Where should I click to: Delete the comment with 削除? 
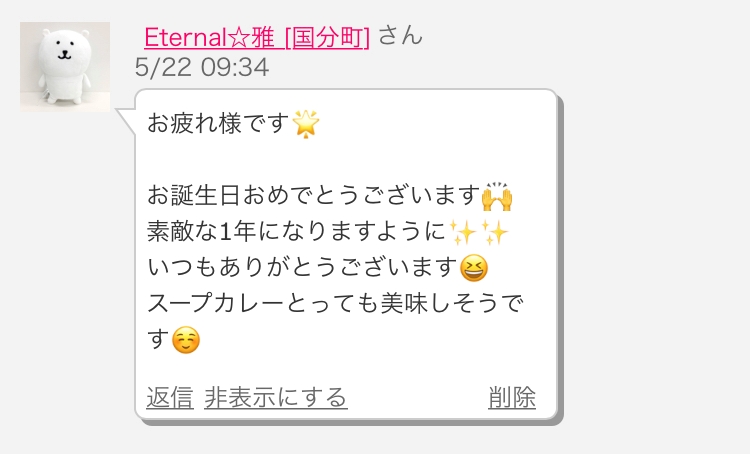click(x=512, y=398)
